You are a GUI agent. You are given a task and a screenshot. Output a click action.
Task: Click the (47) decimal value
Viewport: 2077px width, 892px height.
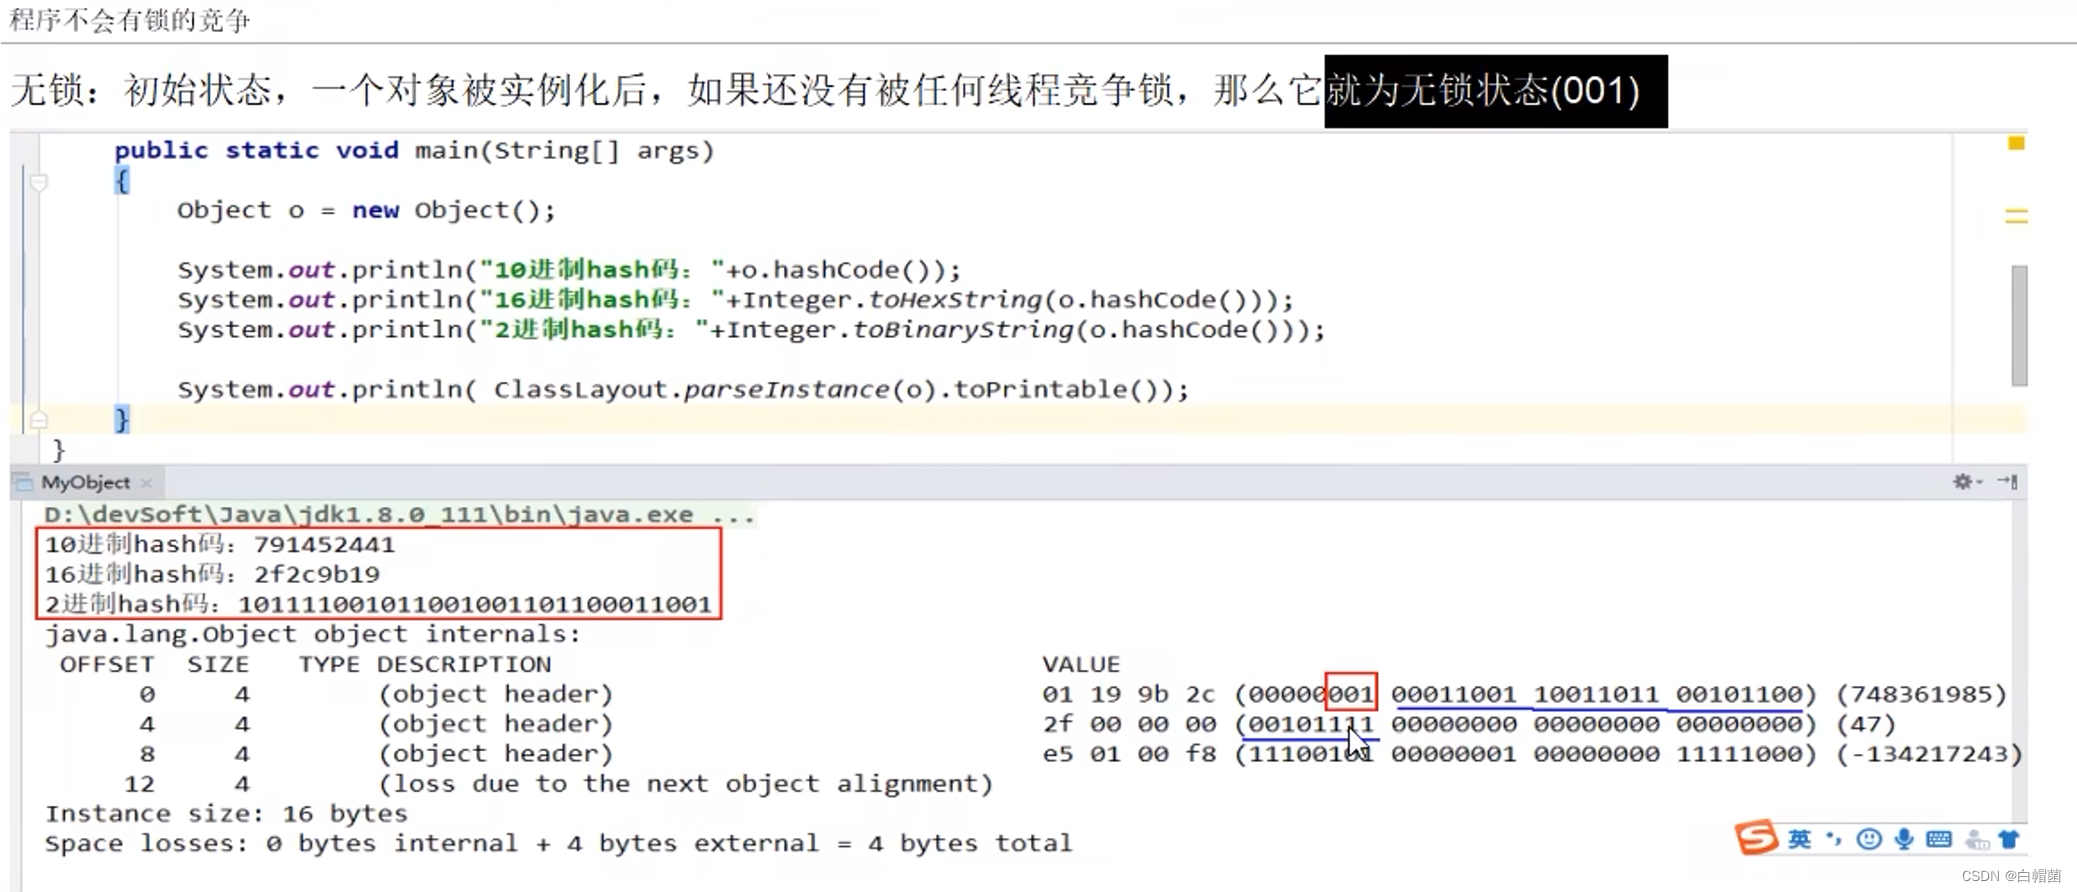pos(1866,724)
